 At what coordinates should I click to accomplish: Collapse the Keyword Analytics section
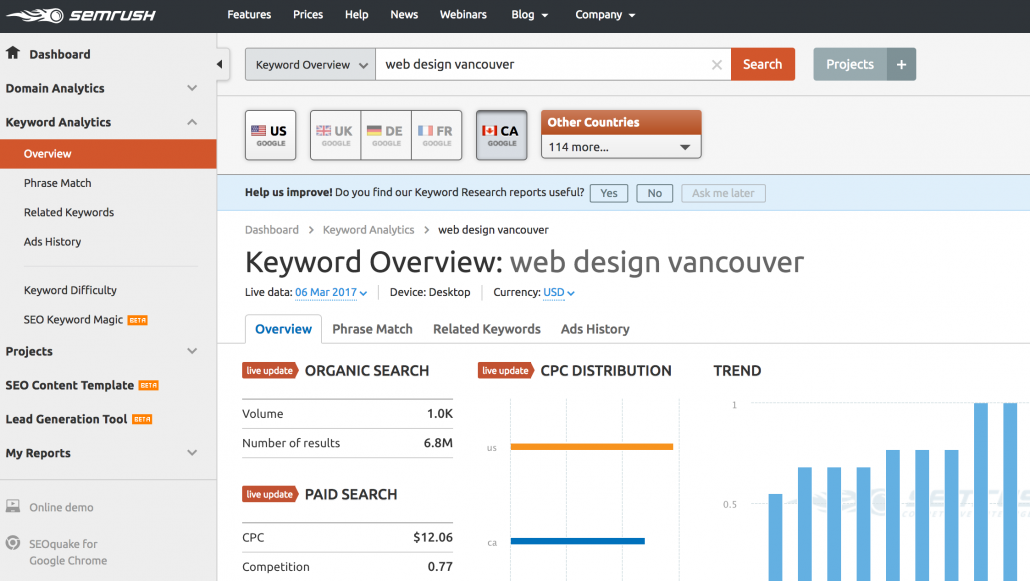192,122
